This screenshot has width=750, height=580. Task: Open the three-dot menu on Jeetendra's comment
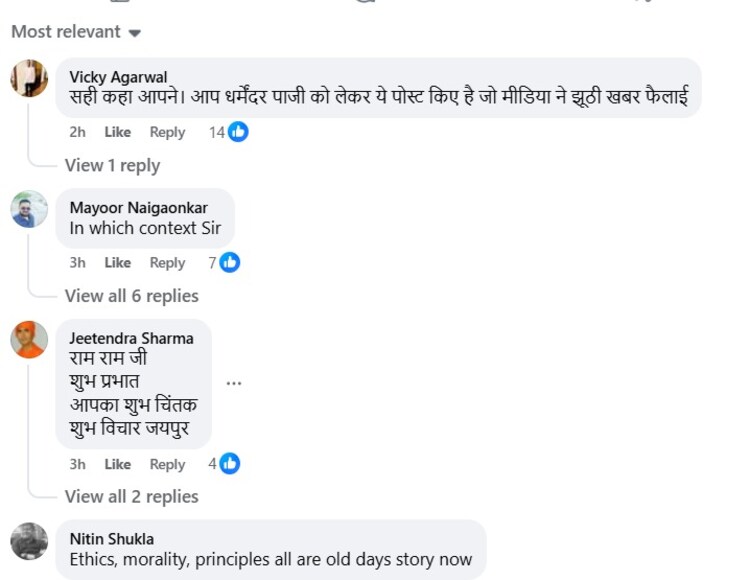click(234, 383)
